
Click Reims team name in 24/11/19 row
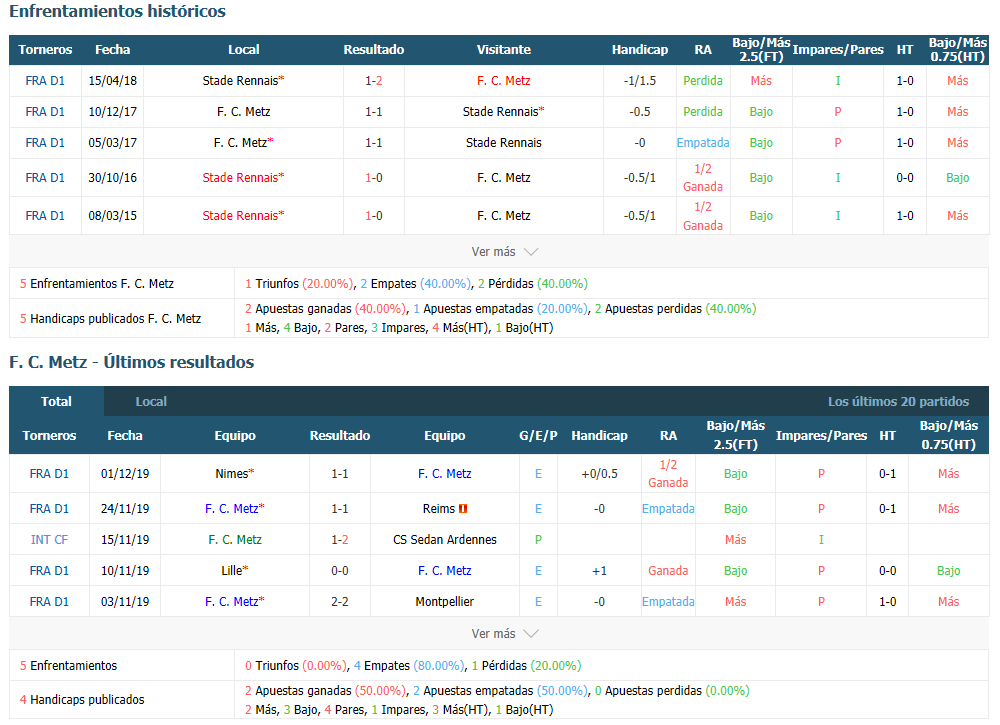439,509
